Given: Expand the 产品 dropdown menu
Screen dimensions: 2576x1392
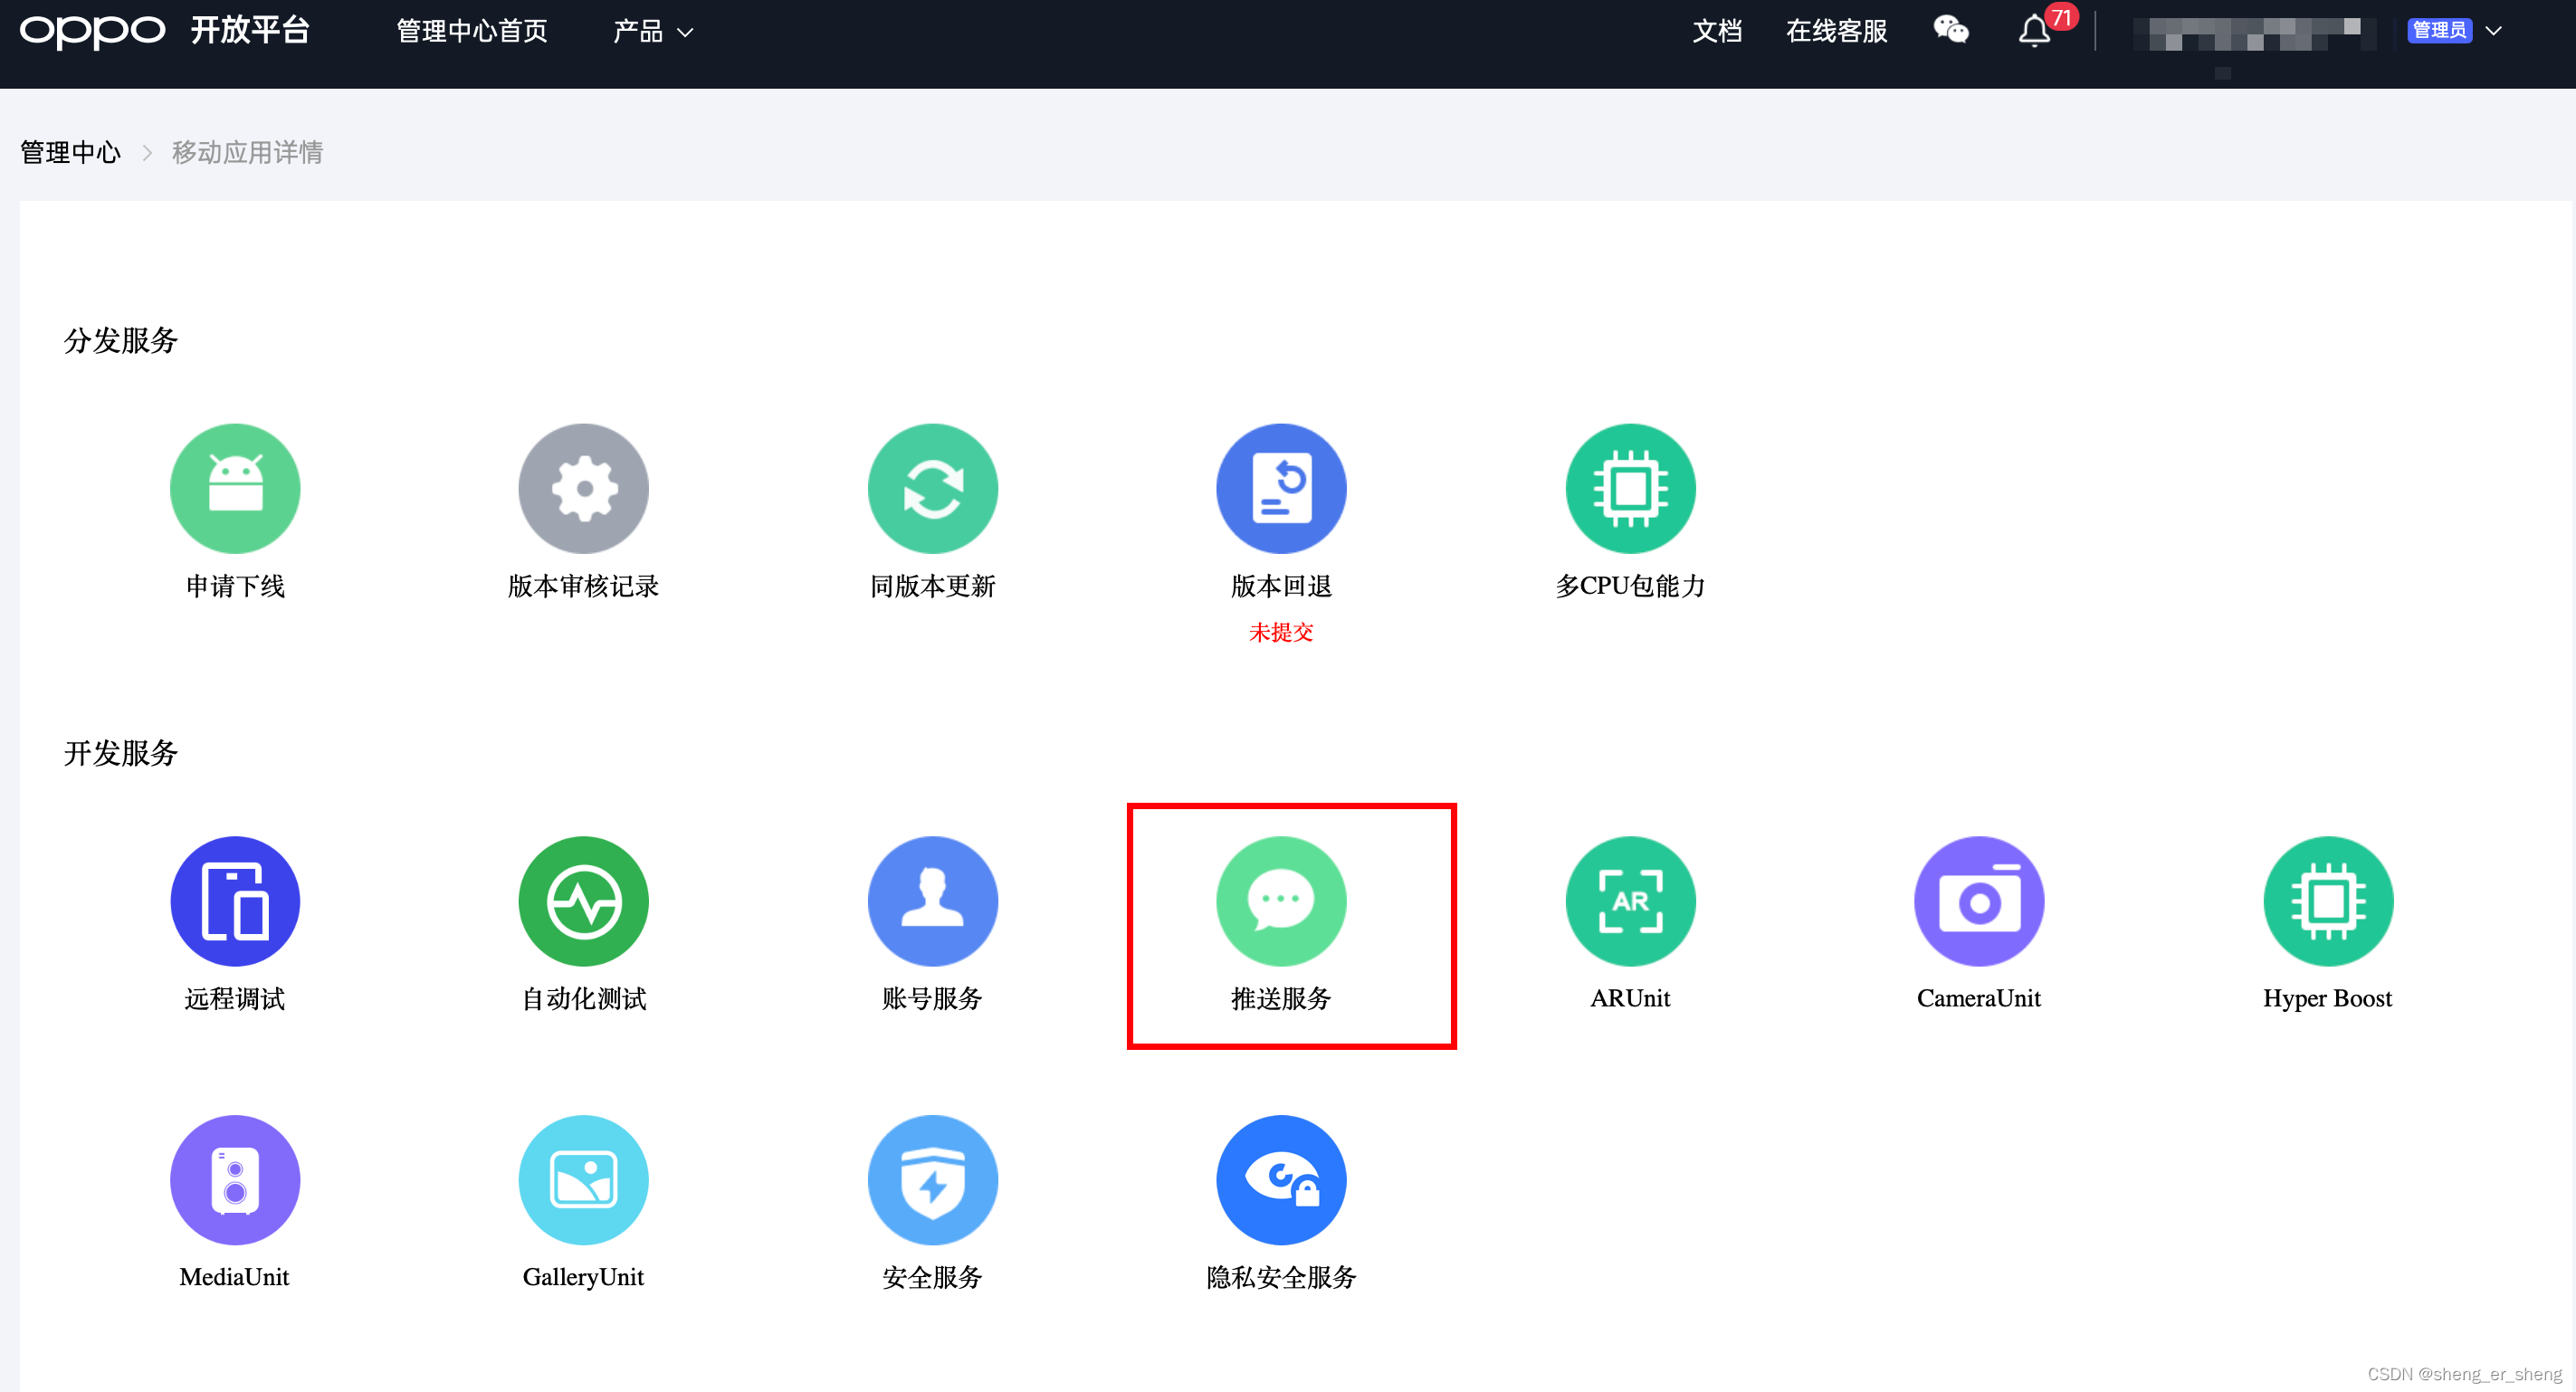Looking at the screenshot, I should click(652, 32).
